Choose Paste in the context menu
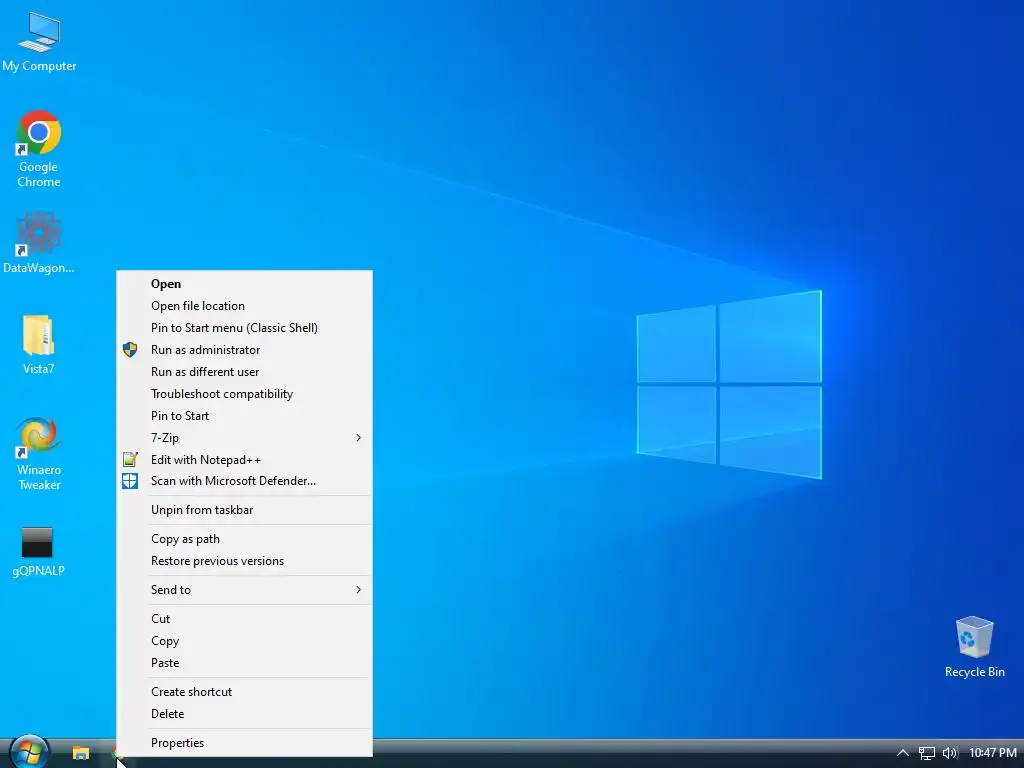This screenshot has height=768, width=1024. pyautogui.click(x=244, y=663)
